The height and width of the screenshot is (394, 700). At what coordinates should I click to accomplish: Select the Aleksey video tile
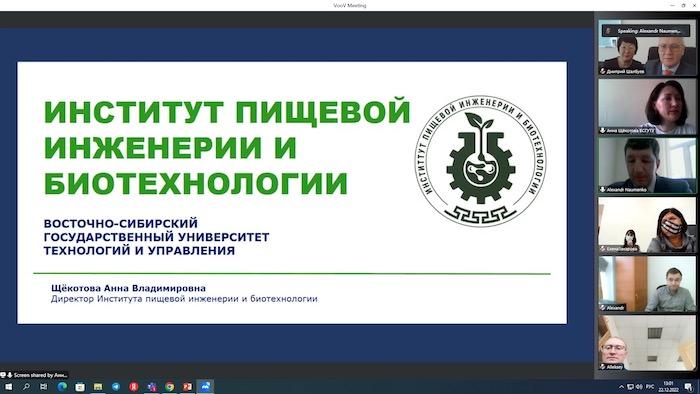point(647,343)
